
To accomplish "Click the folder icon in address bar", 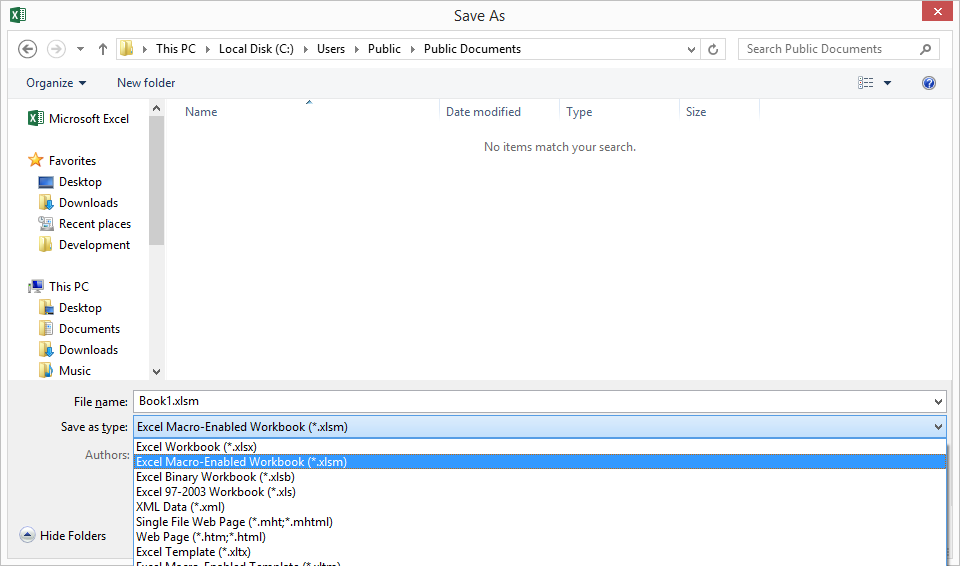I will (x=127, y=48).
